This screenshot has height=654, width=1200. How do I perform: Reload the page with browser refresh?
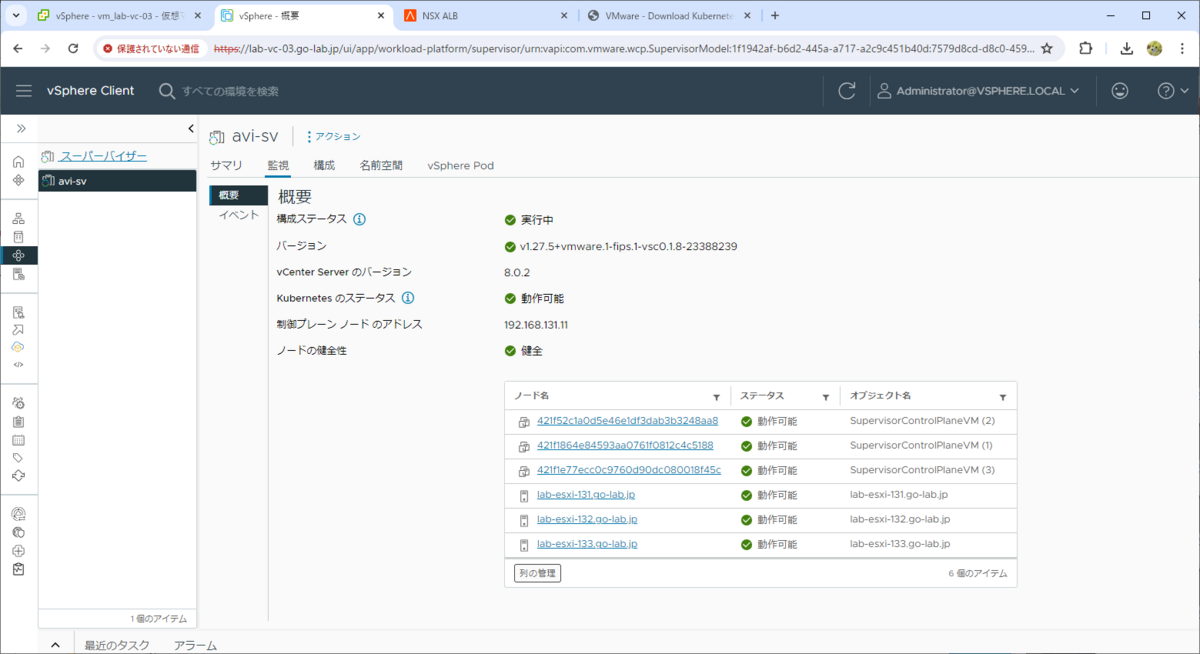[72, 48]
